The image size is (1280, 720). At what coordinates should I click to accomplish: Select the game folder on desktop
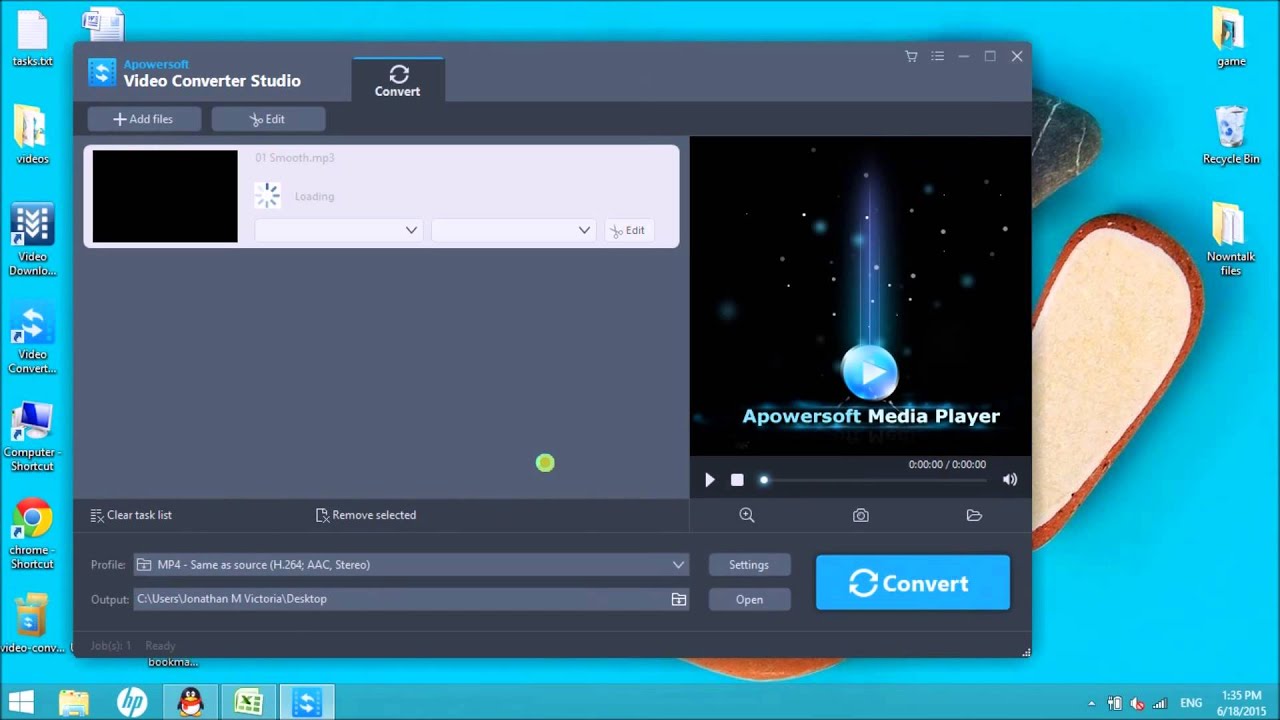1231,38
